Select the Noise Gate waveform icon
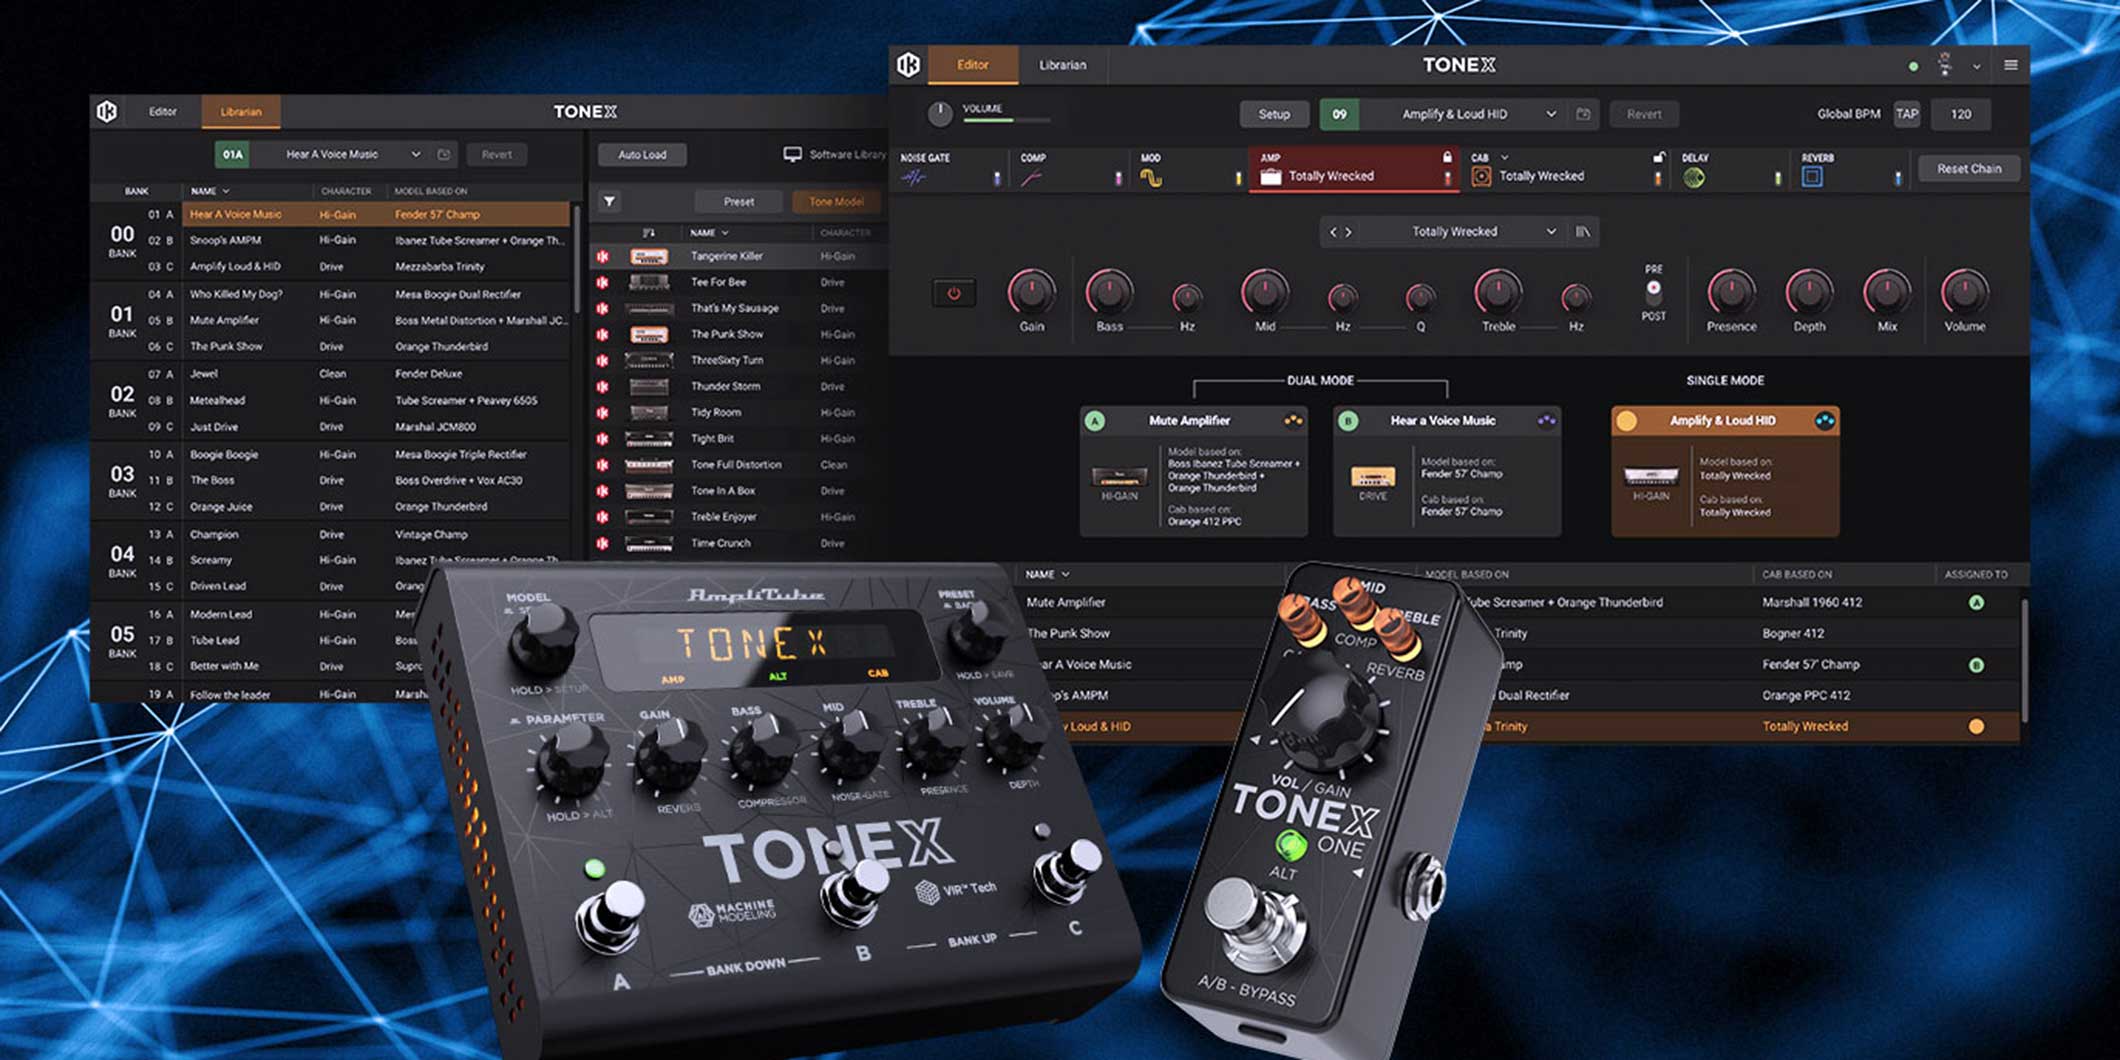2120x1060 pixels. [x=913, y=178]
